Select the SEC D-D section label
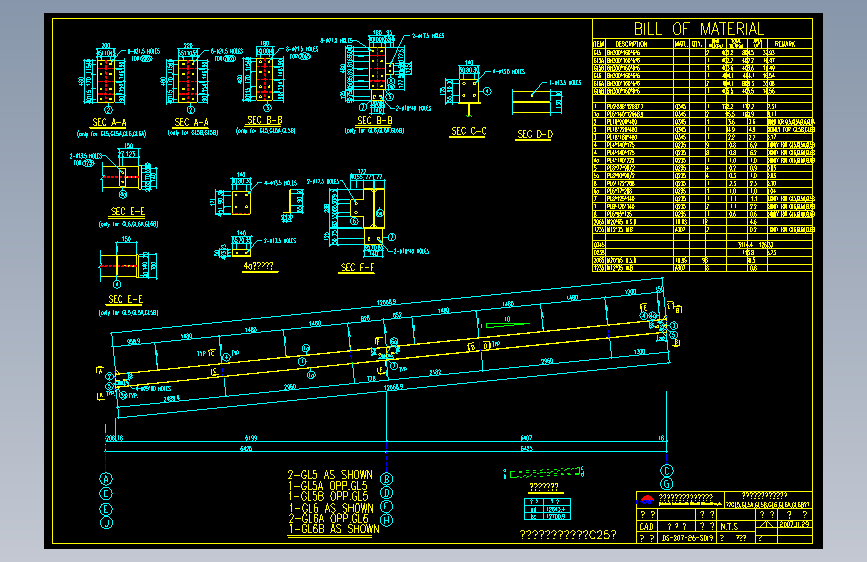This screenshot has width=867, height=562. coord(535,134)
